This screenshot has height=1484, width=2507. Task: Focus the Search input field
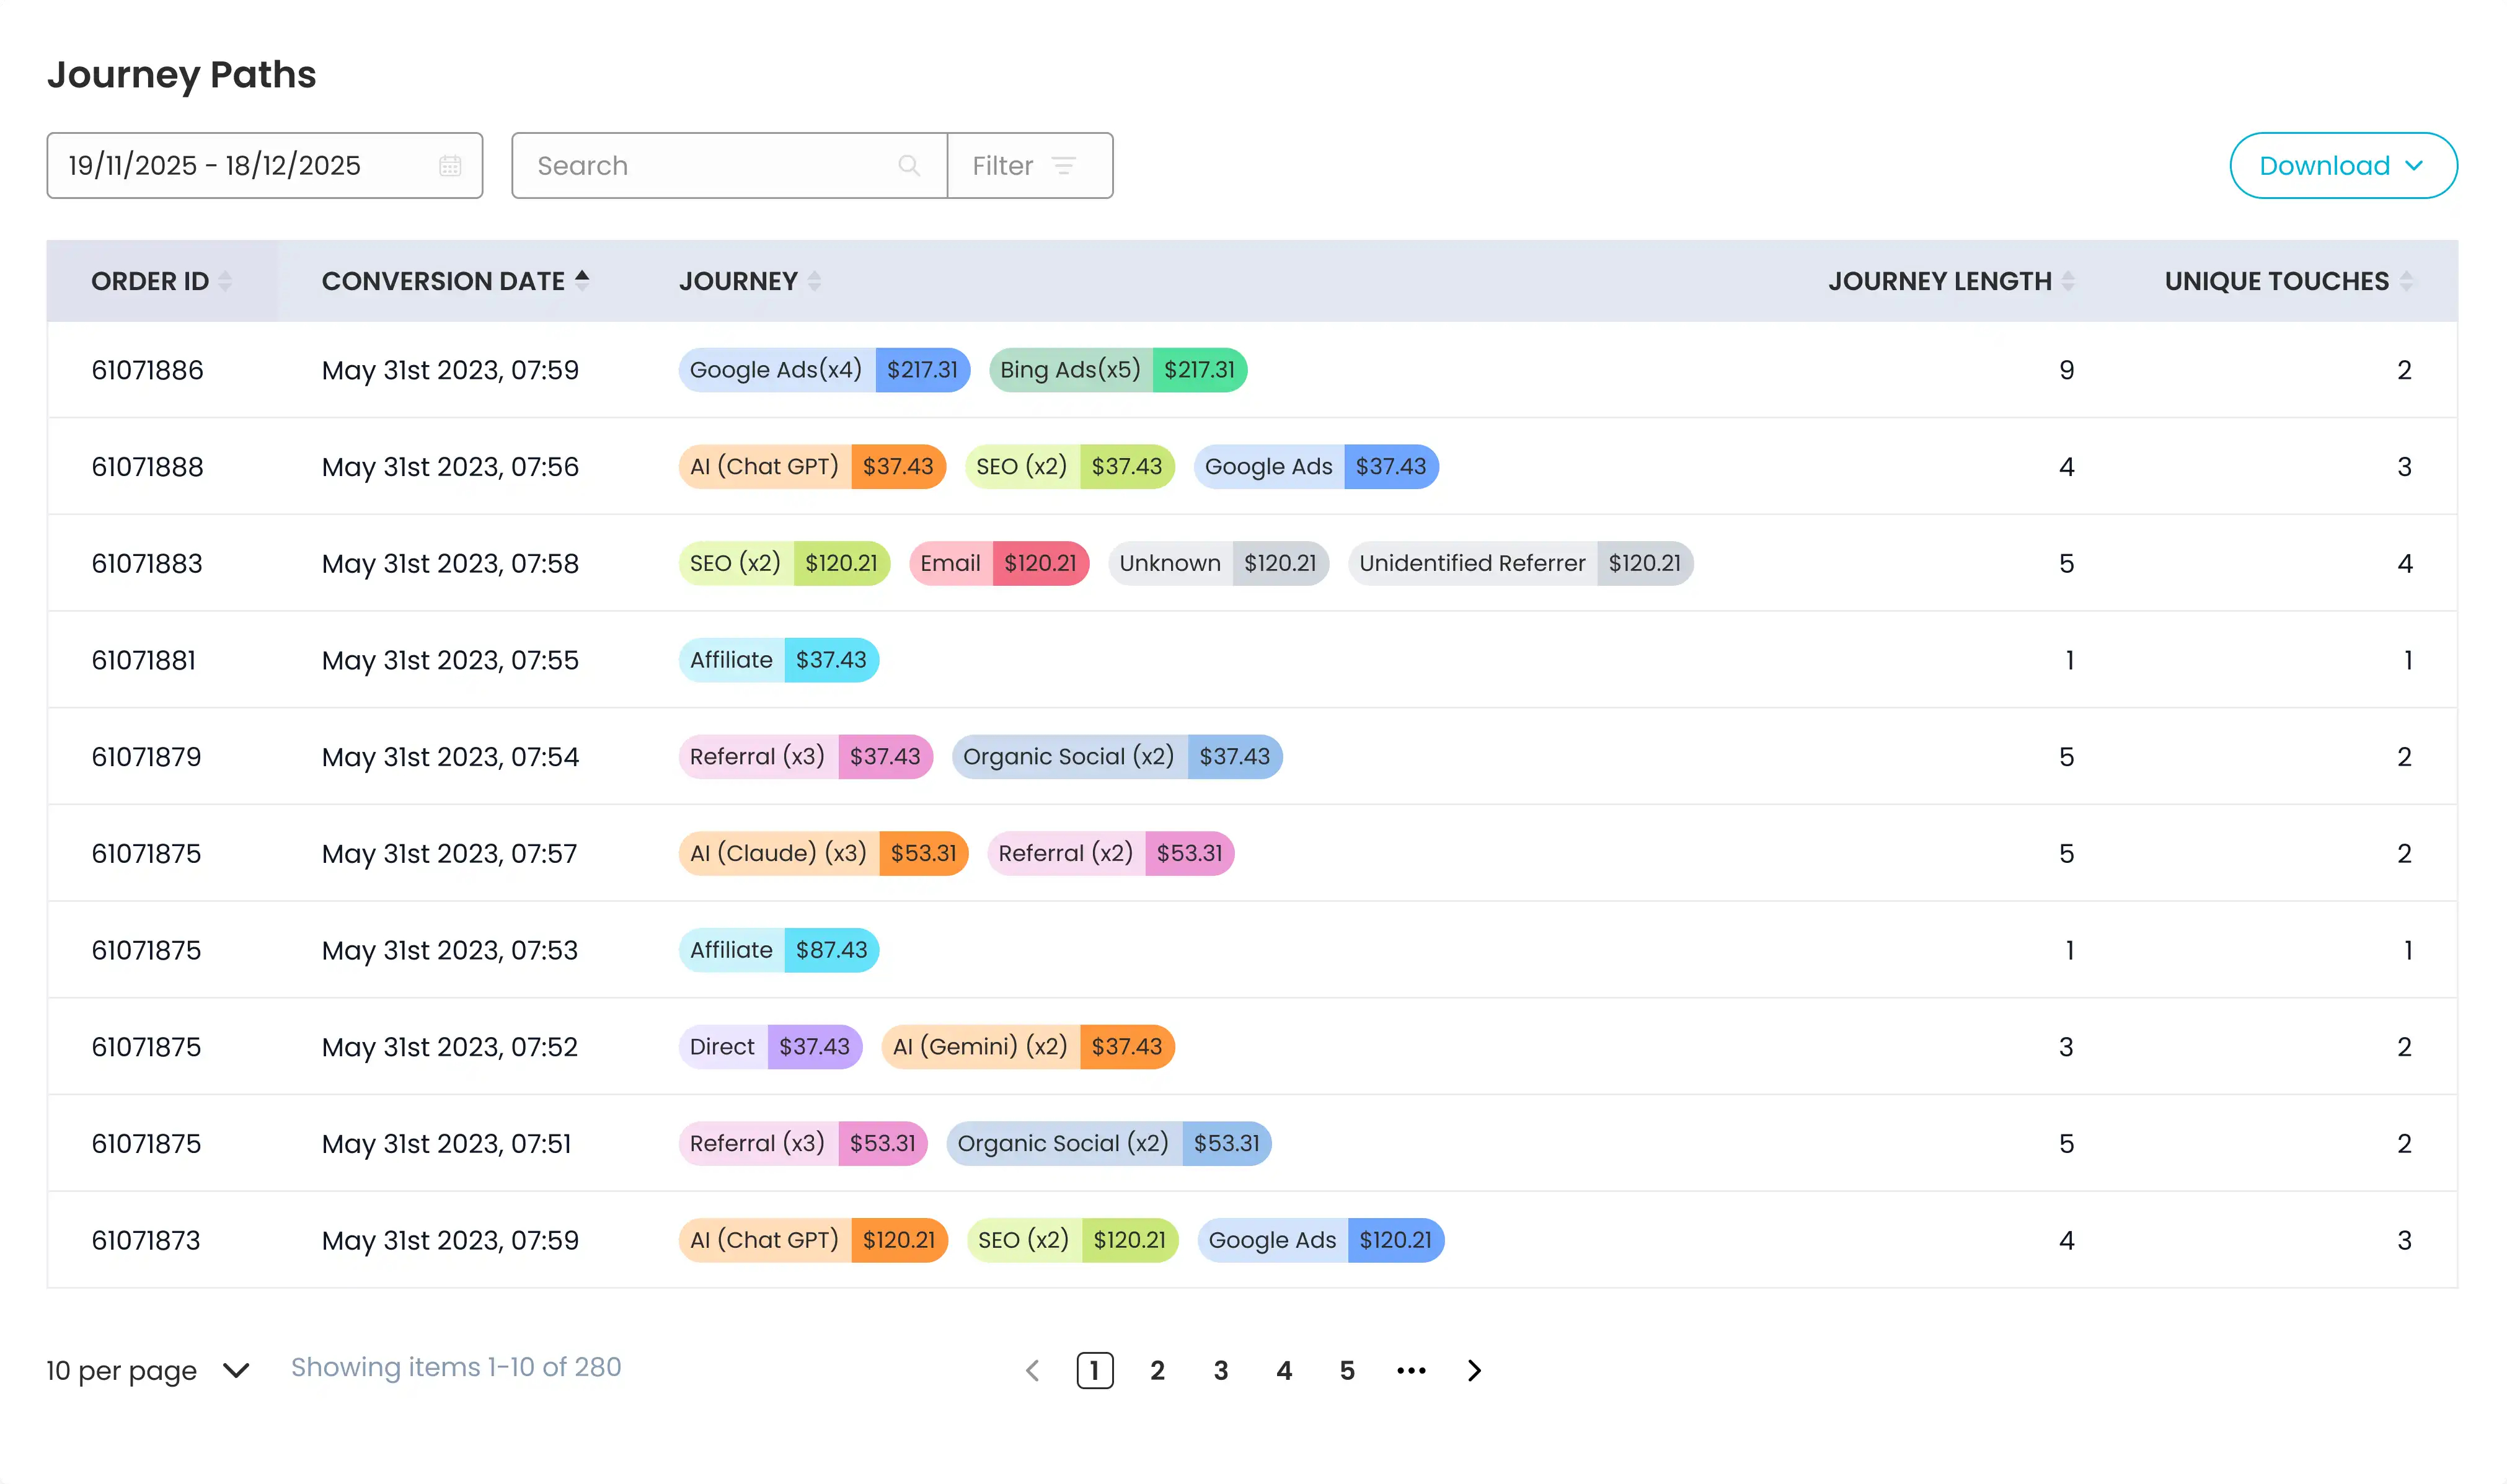(729, 166)
